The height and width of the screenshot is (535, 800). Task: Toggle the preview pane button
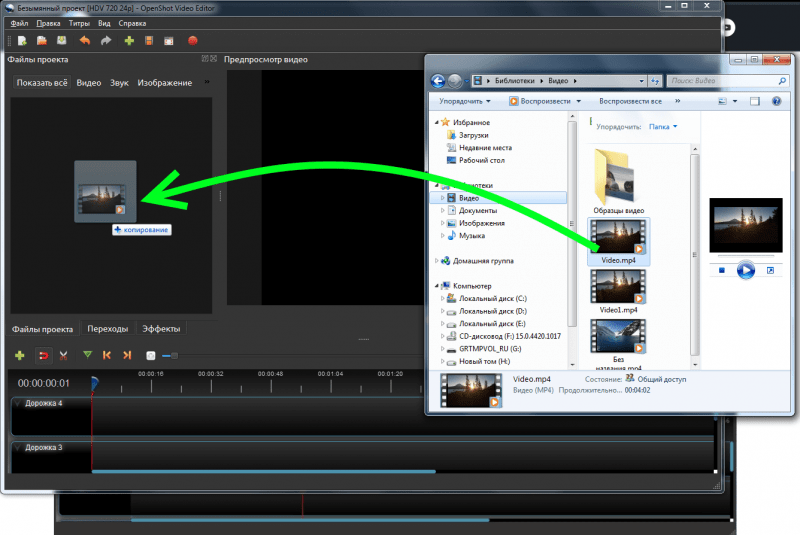point(755,101)
